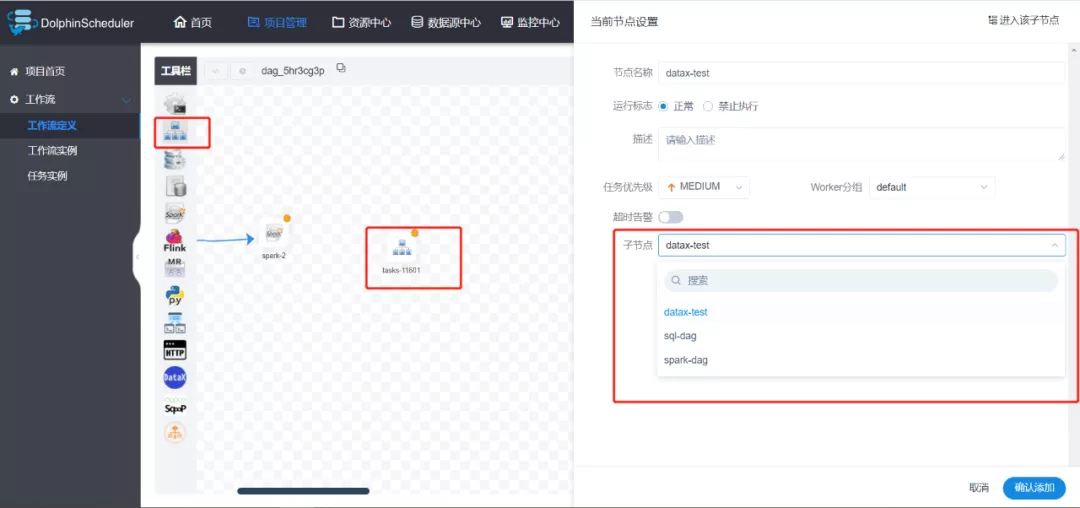Click the 搜索 search box in dropdown
The width and height of the screenshot is (1080, 508).
click(861, 280)
